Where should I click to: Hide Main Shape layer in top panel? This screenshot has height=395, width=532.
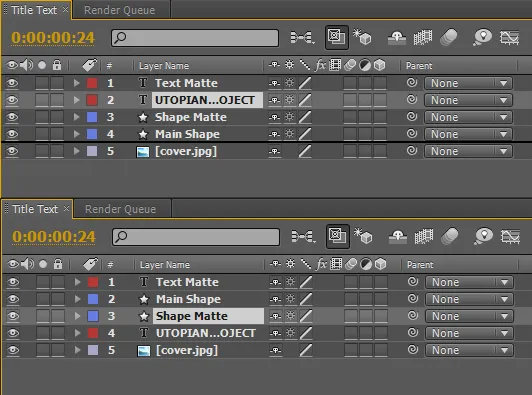point(12,134)
